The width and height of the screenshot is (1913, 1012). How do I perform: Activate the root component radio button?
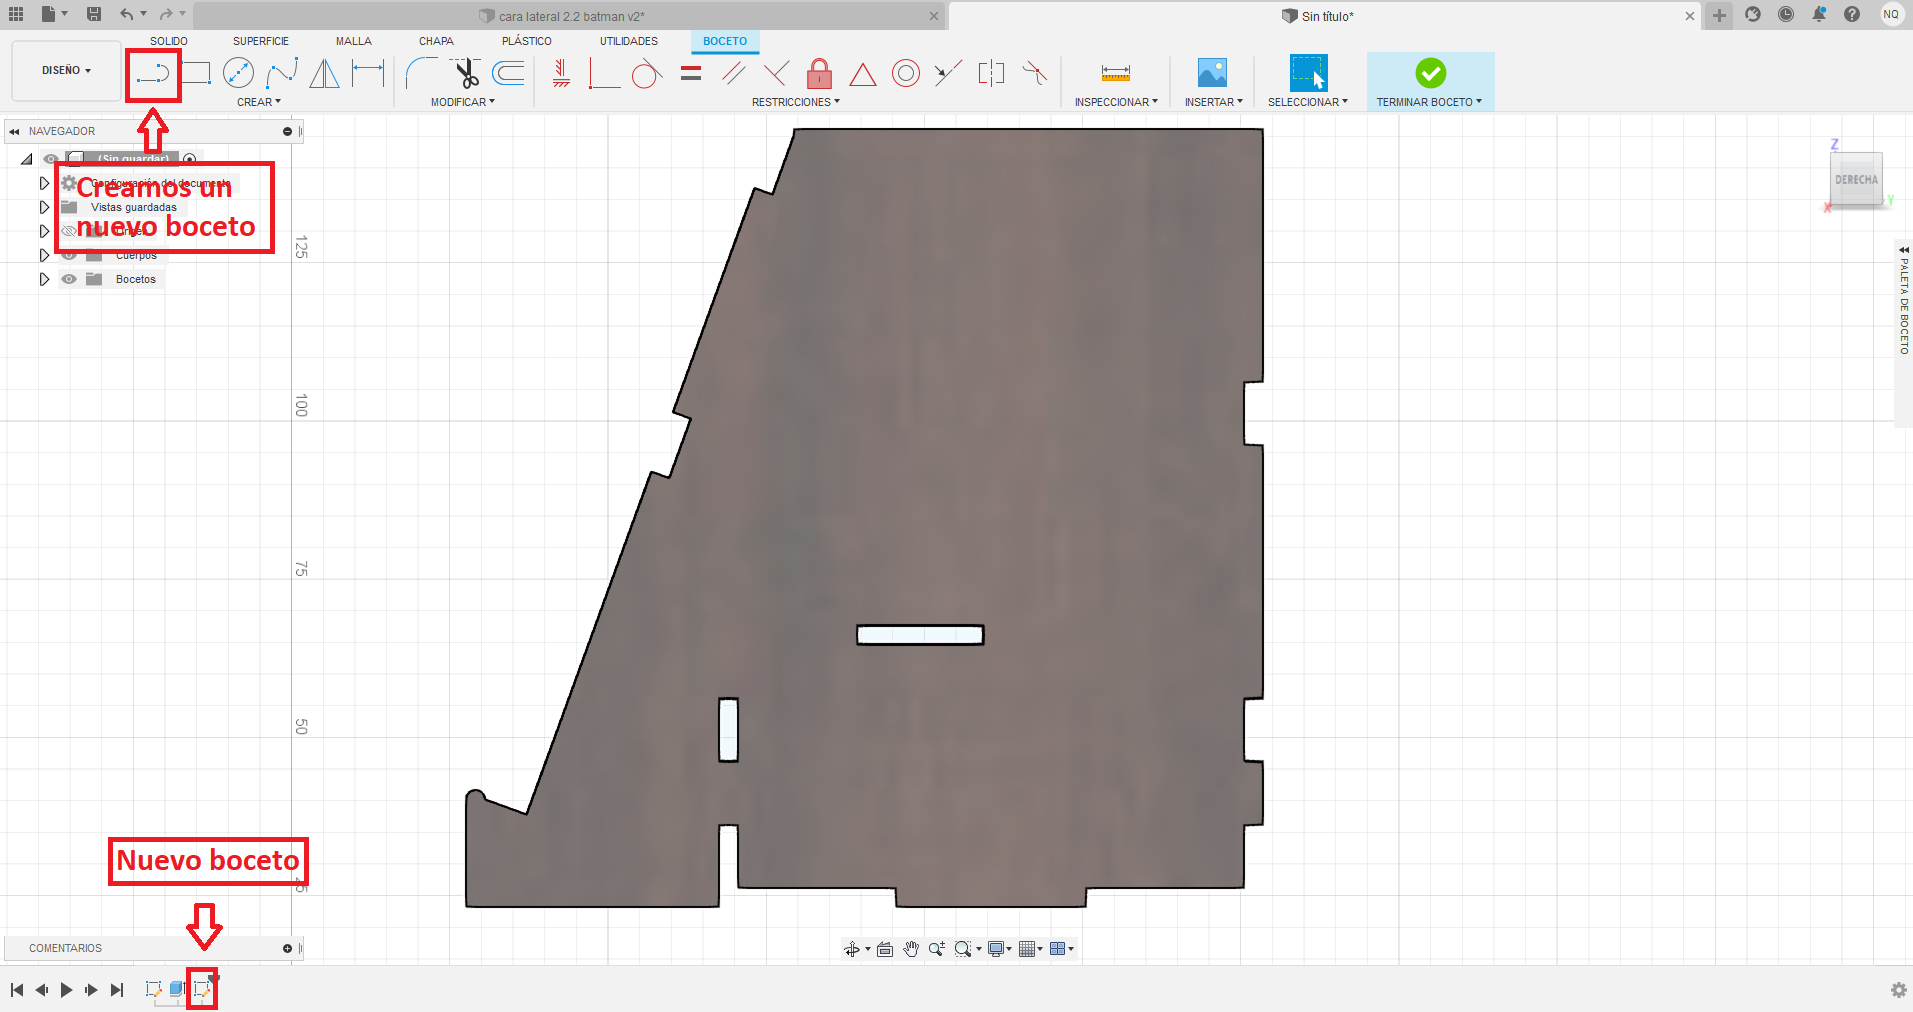190,159
